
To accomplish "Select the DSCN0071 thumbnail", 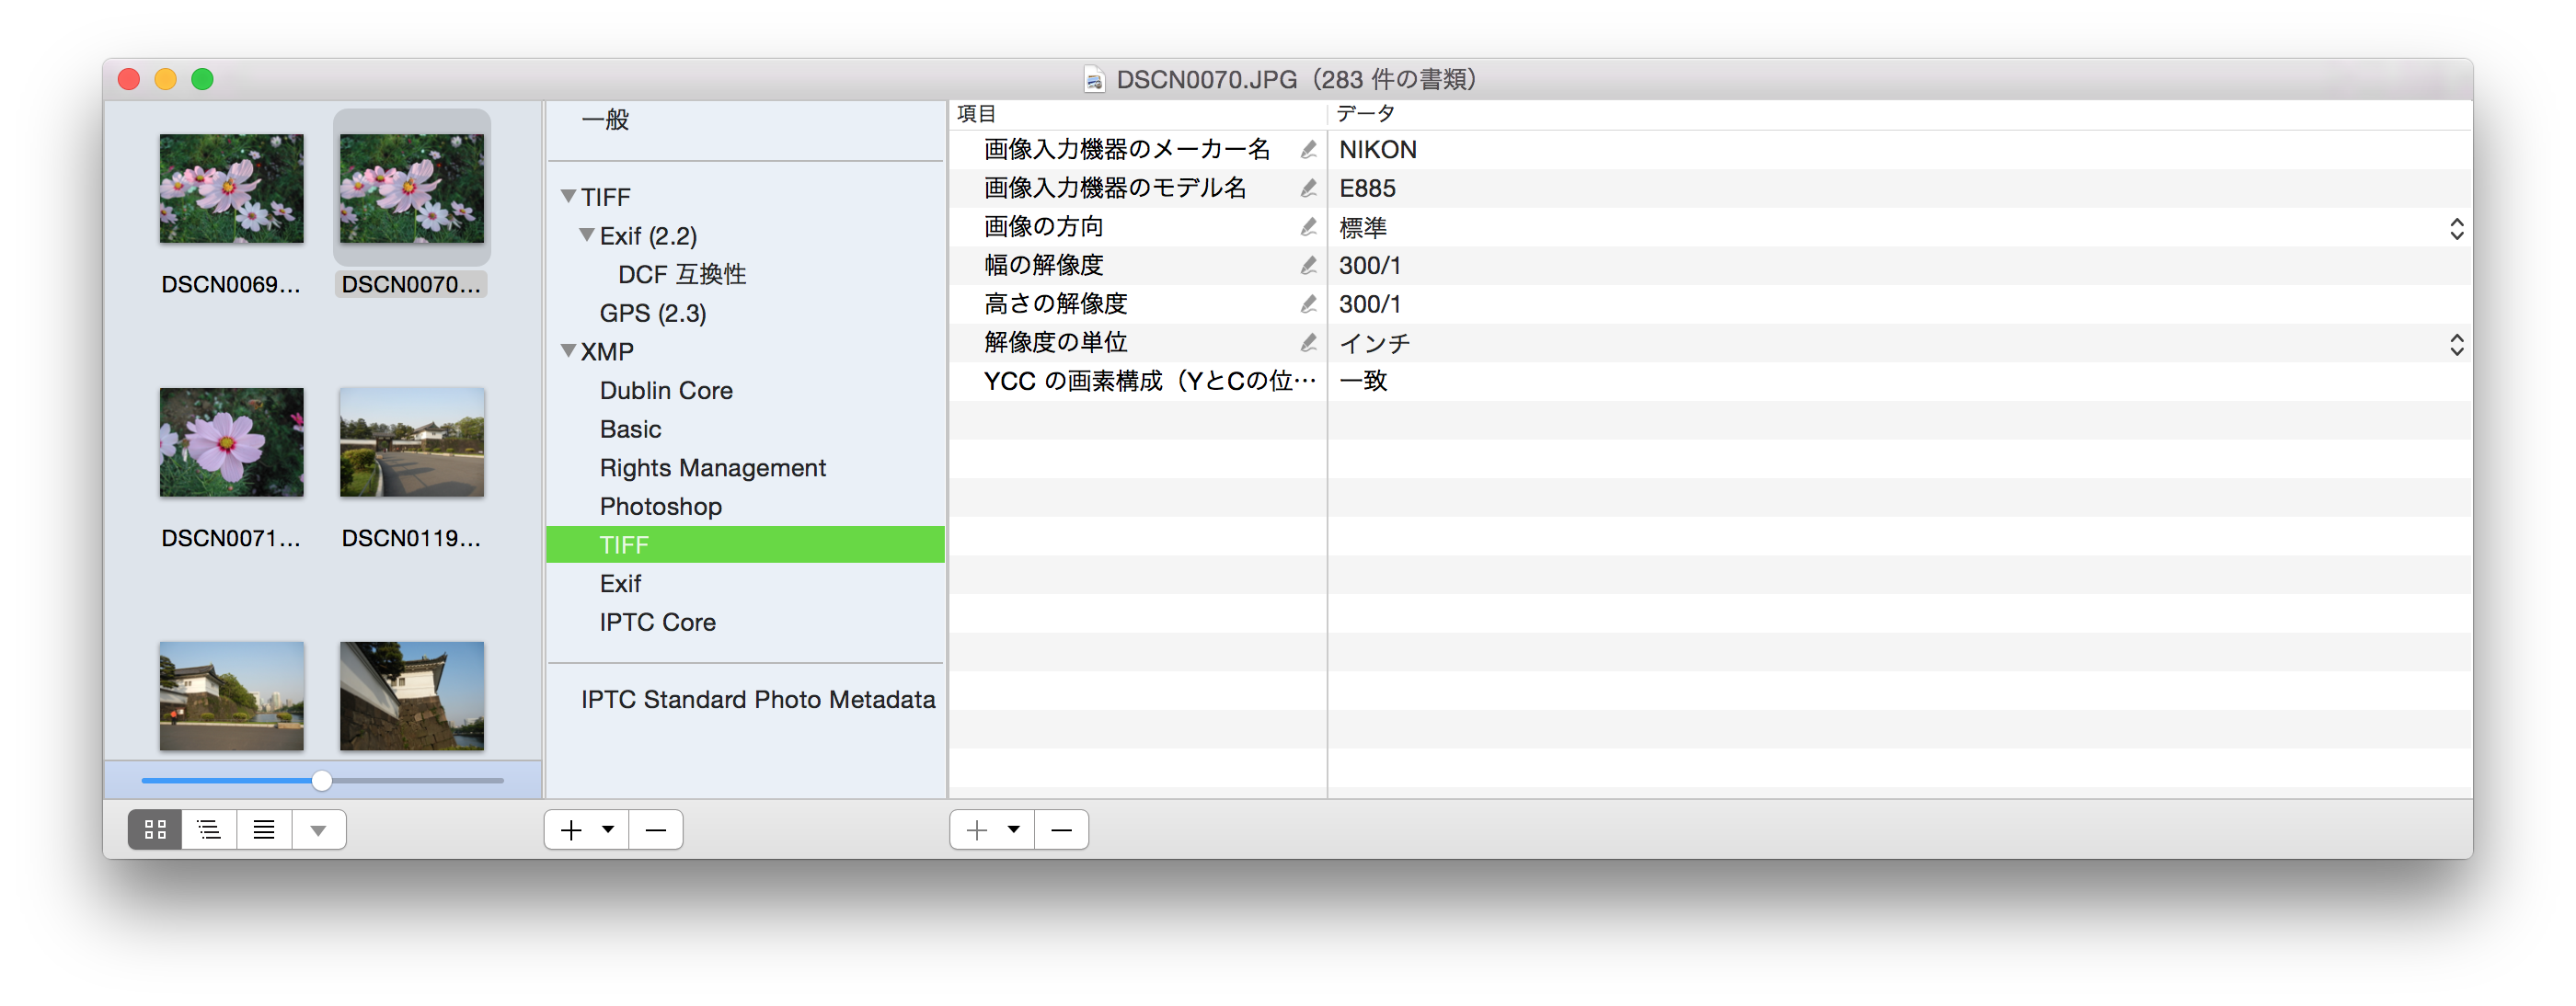I will (x=231, y=442).
